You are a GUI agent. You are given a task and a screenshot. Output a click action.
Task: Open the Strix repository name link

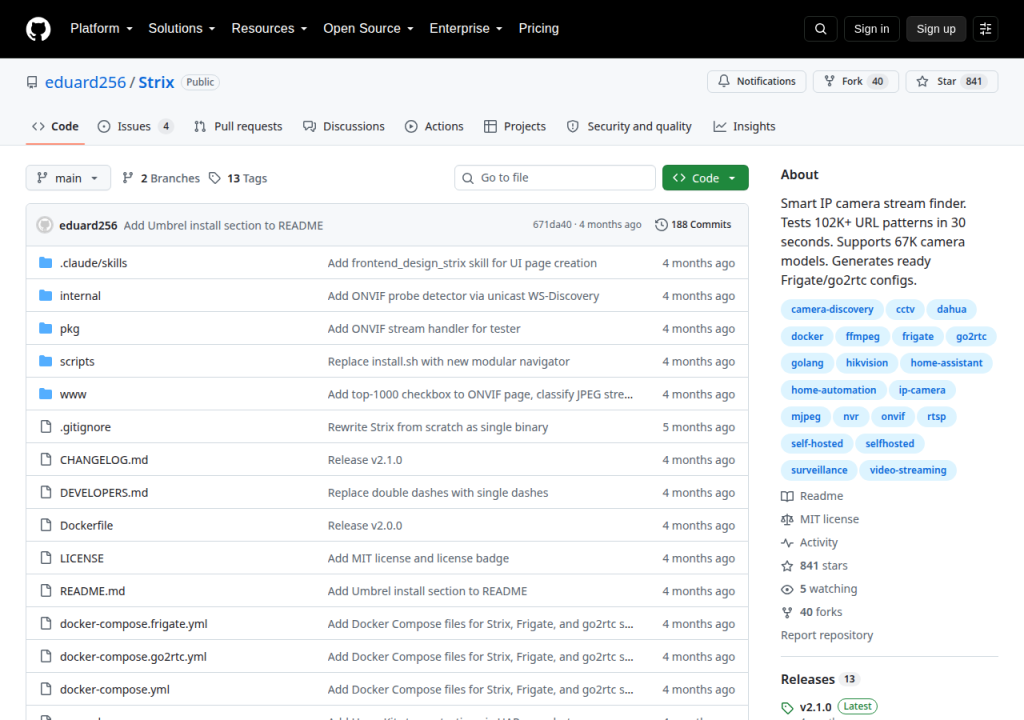pos(156,82)
